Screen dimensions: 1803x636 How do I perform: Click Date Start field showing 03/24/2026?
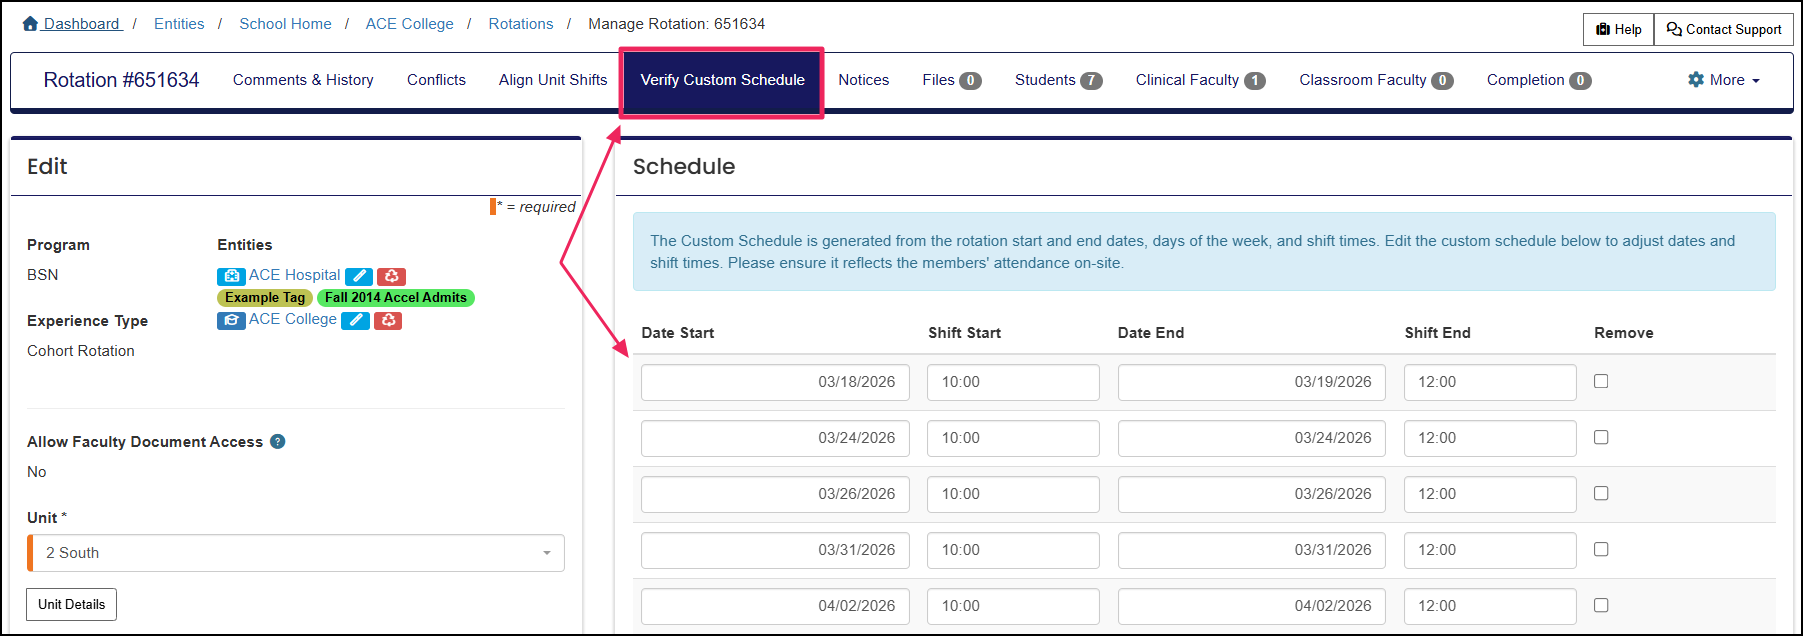pyautogui.click(x=775, y=438)
